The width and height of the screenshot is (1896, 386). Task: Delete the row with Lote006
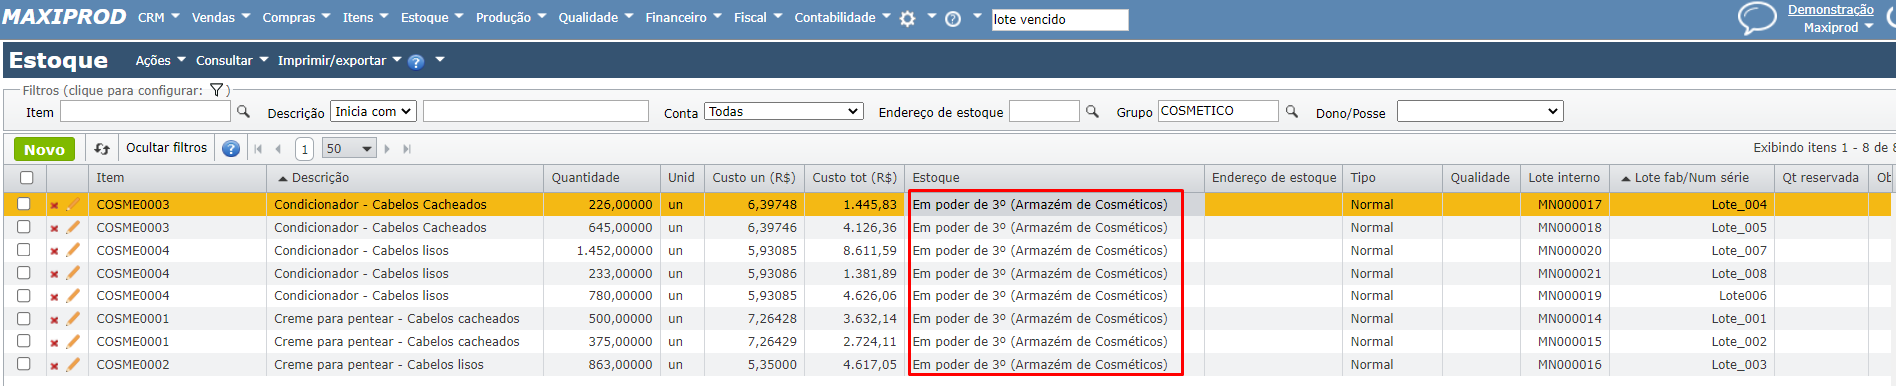[x=54, y=296]
